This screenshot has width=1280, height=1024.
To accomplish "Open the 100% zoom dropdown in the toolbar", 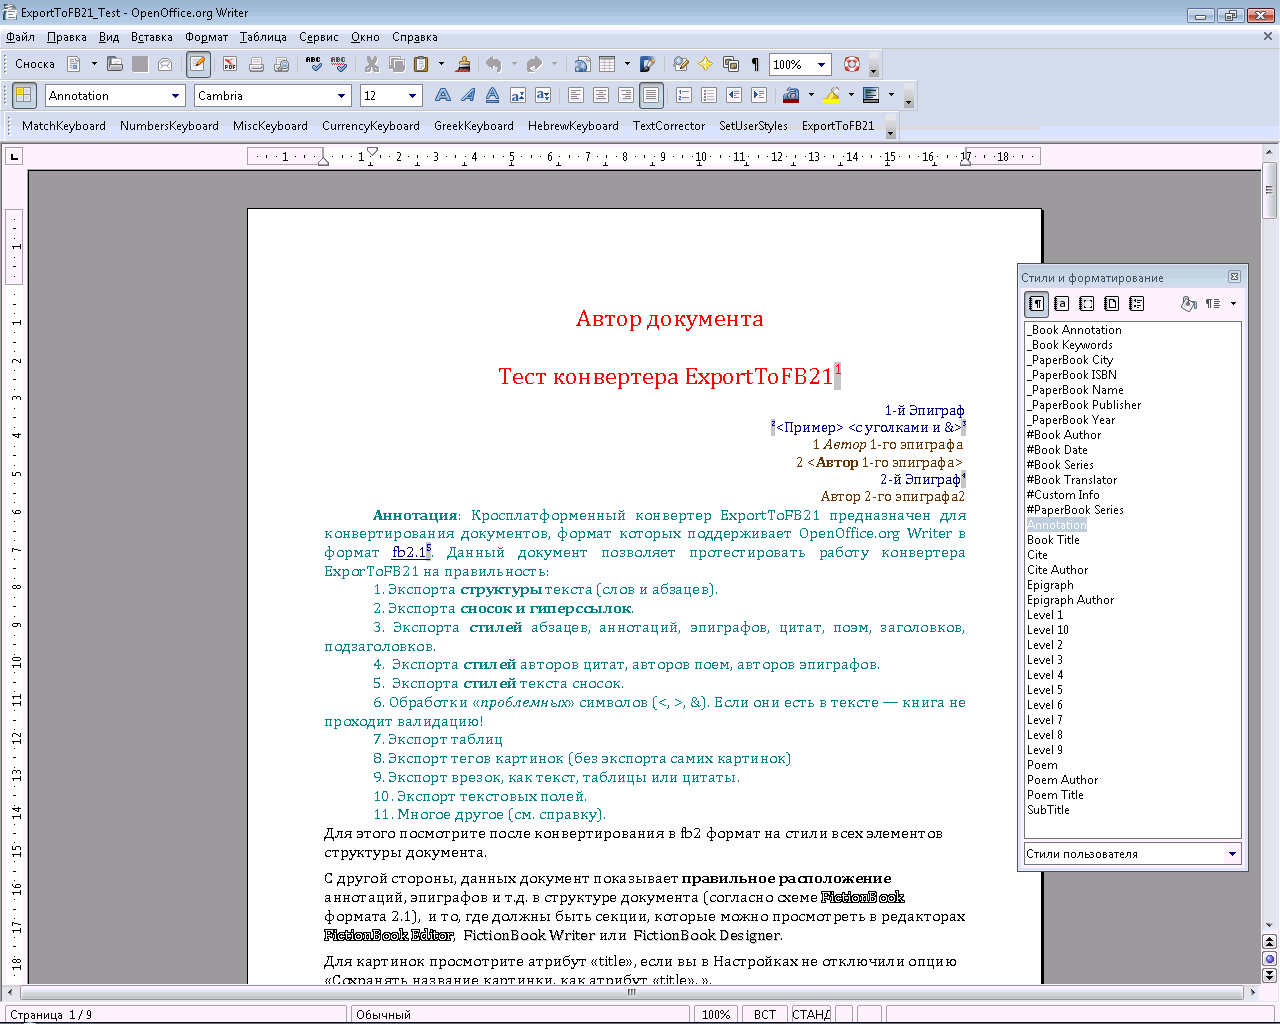I will click(822, 65).
